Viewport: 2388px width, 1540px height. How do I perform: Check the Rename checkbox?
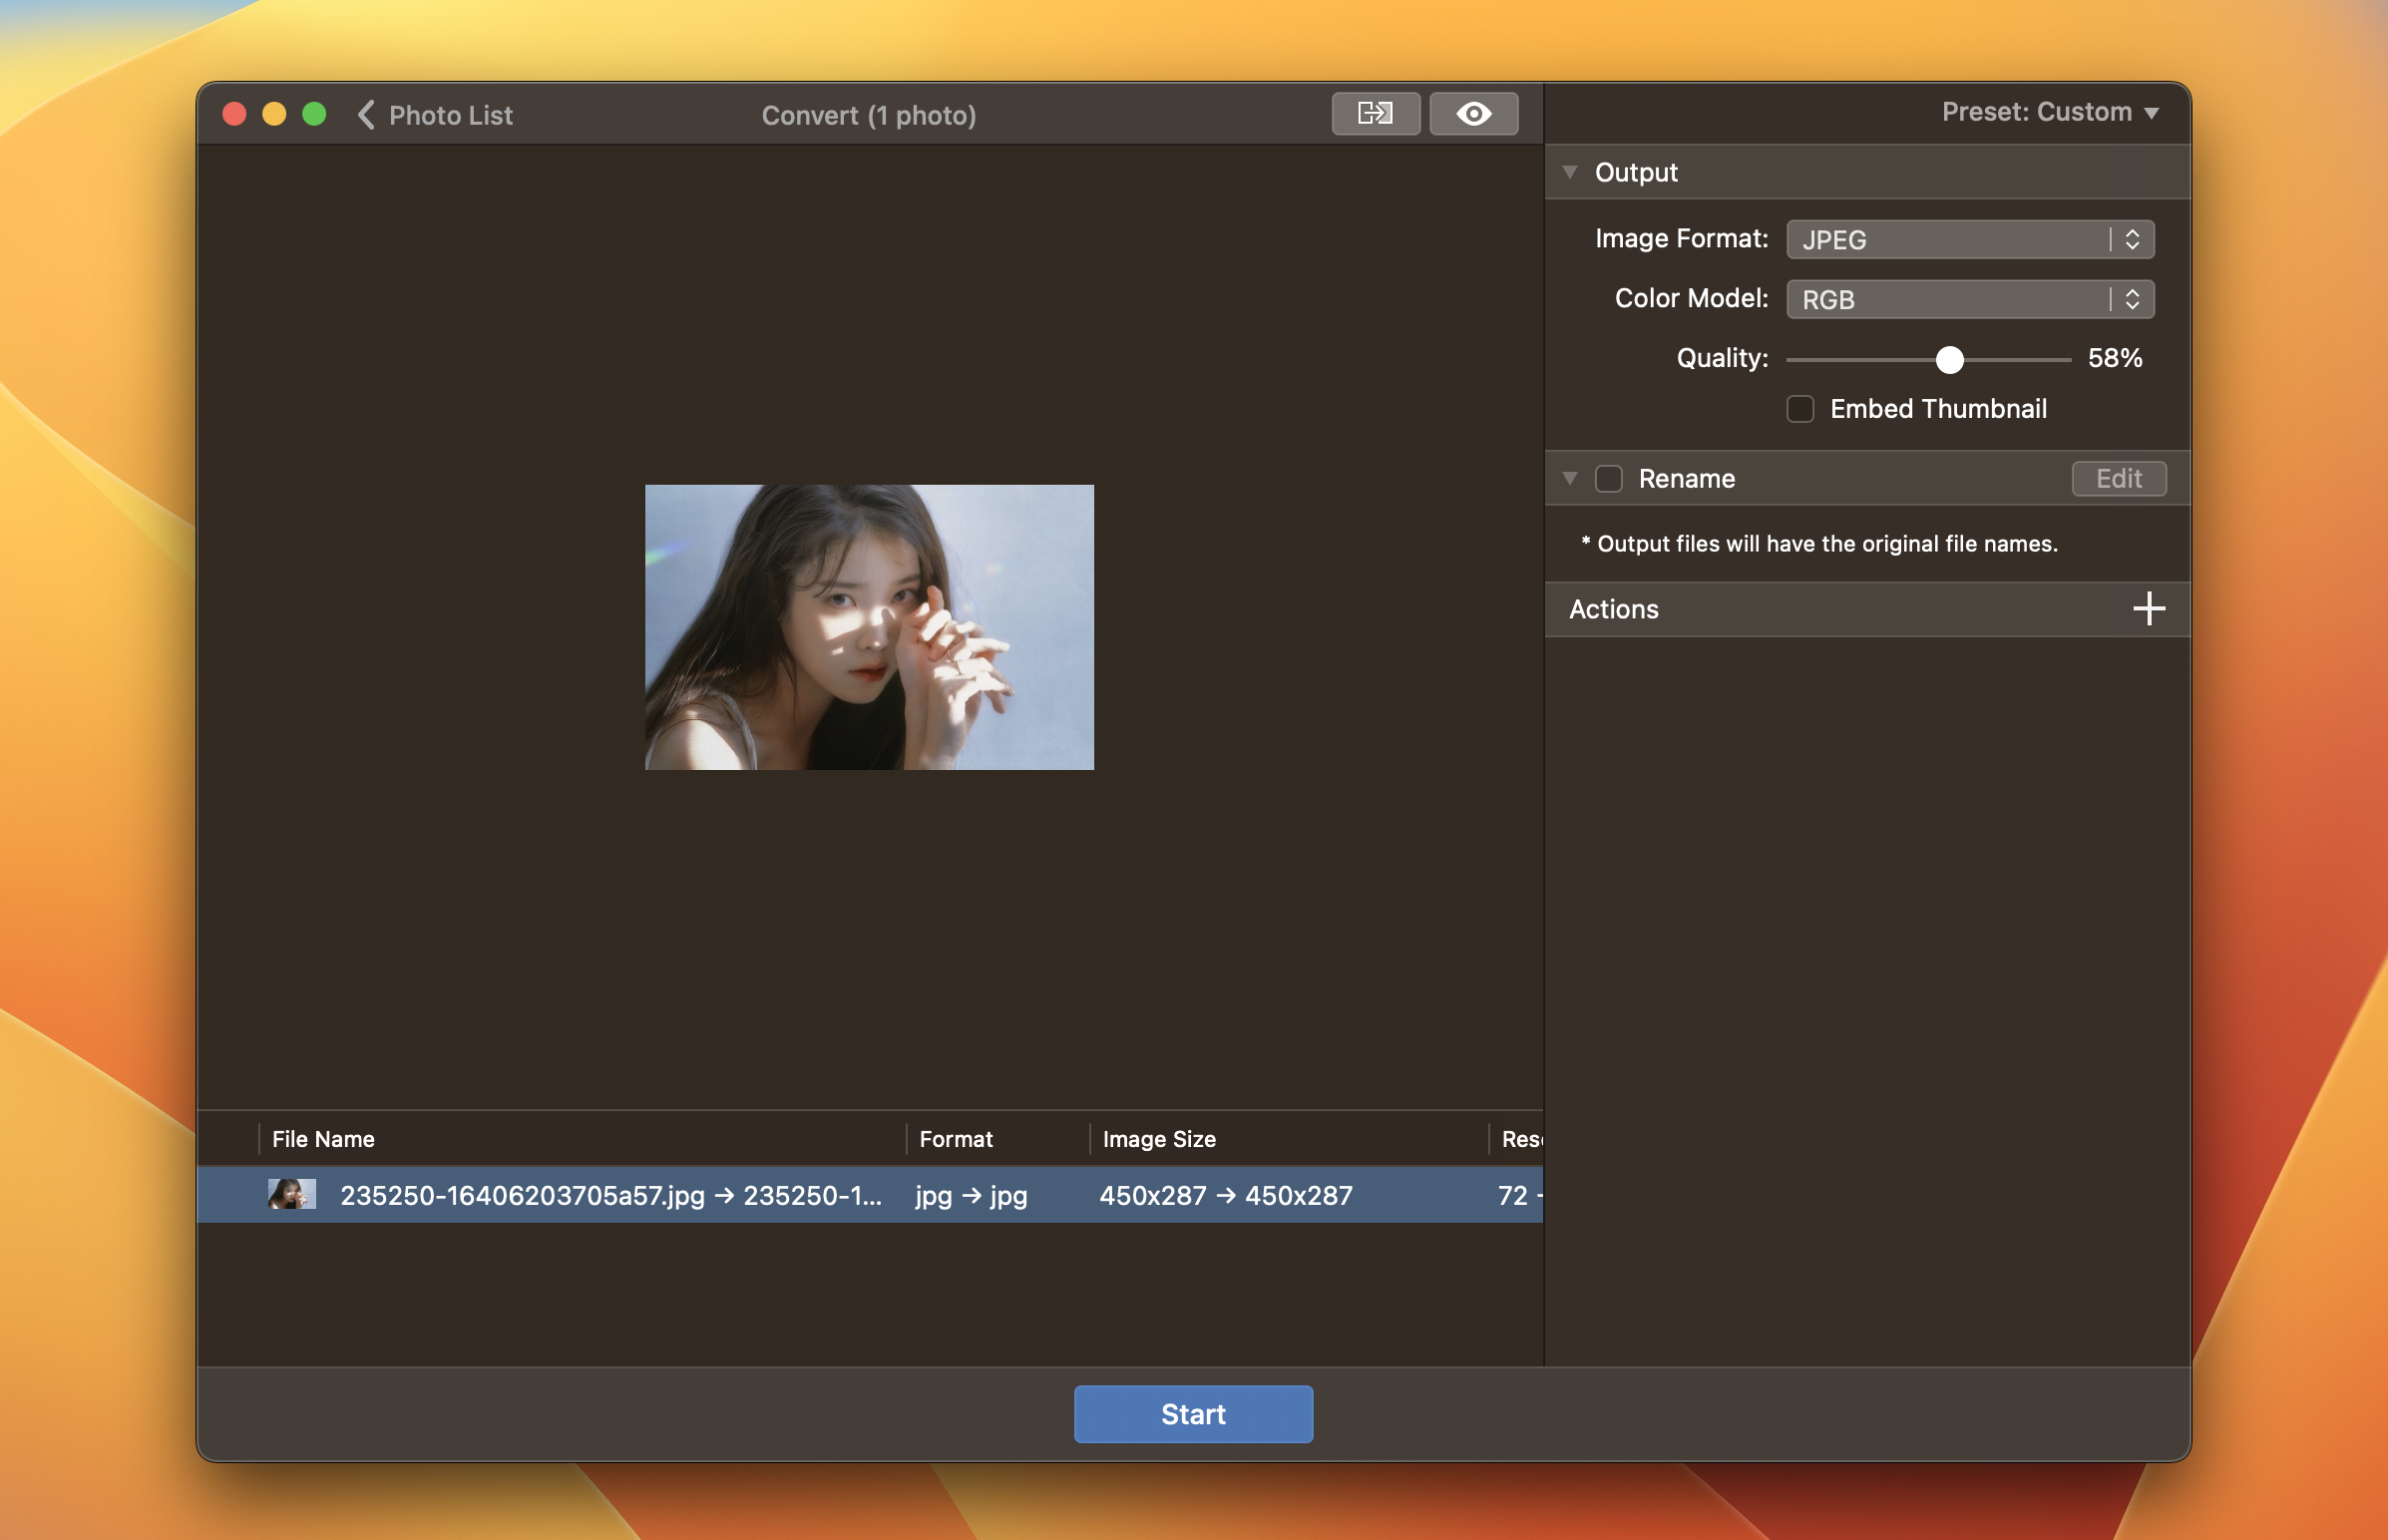point(1608,478)
